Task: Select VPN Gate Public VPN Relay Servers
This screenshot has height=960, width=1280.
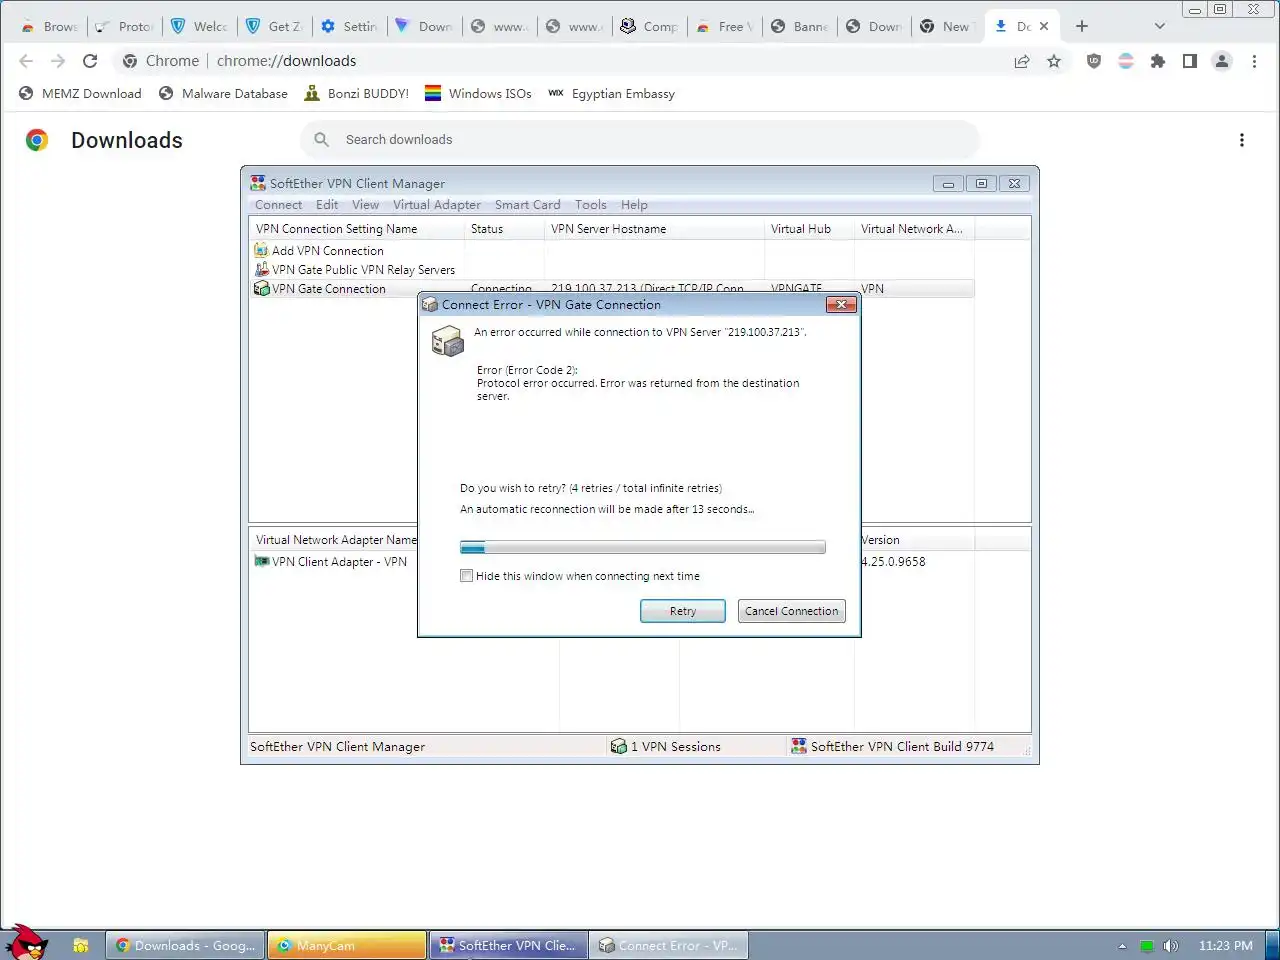Action: [x=355, y=270]
